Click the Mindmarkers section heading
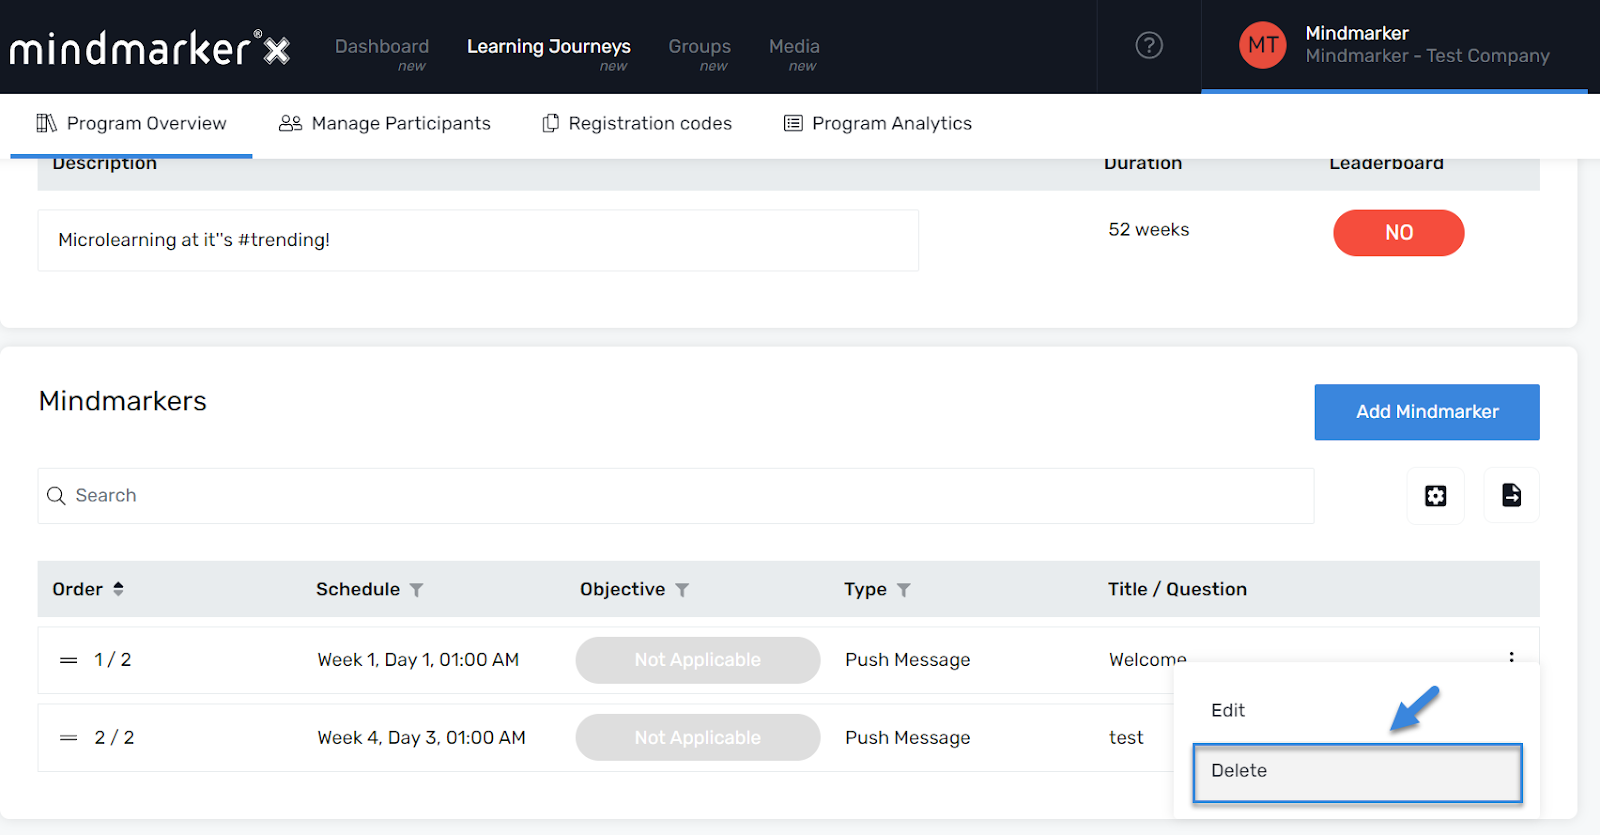Image resolution: width=1600 pixels, height=835 pixels. [x=123, y=401]
